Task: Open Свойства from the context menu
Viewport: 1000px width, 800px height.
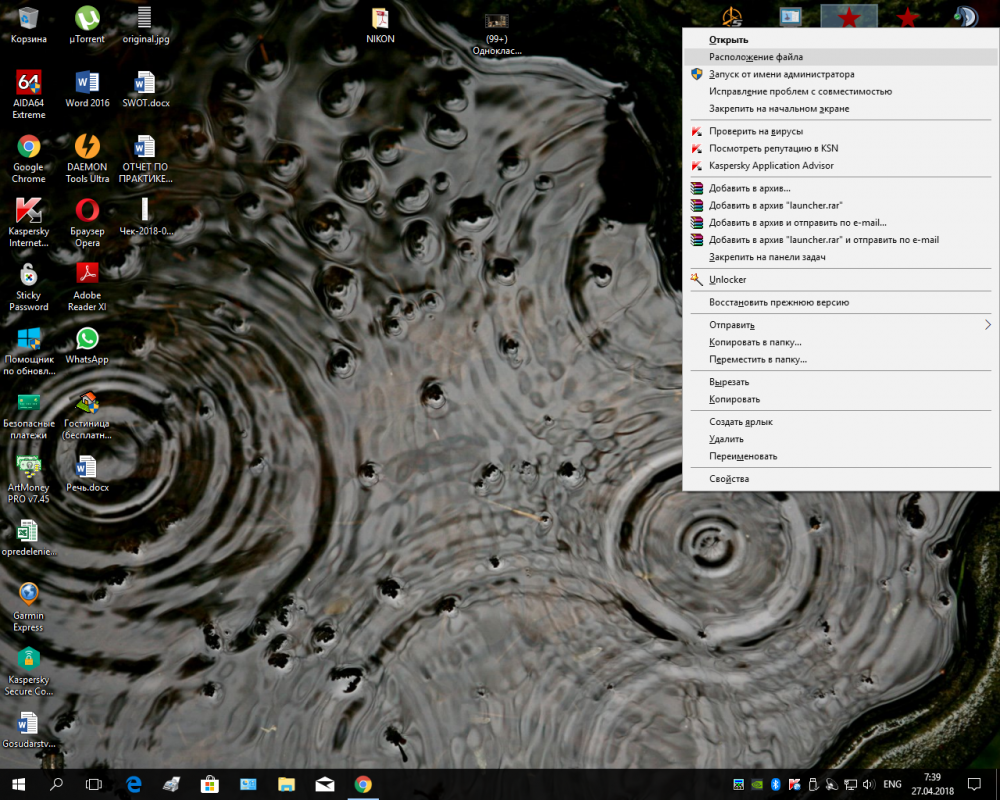Action: tap(729, 479)
